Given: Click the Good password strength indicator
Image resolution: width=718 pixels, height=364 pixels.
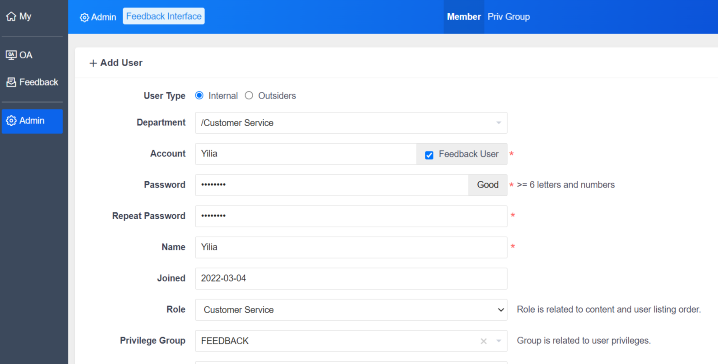Looking at the screenshot, I should (x=487, y=185).
